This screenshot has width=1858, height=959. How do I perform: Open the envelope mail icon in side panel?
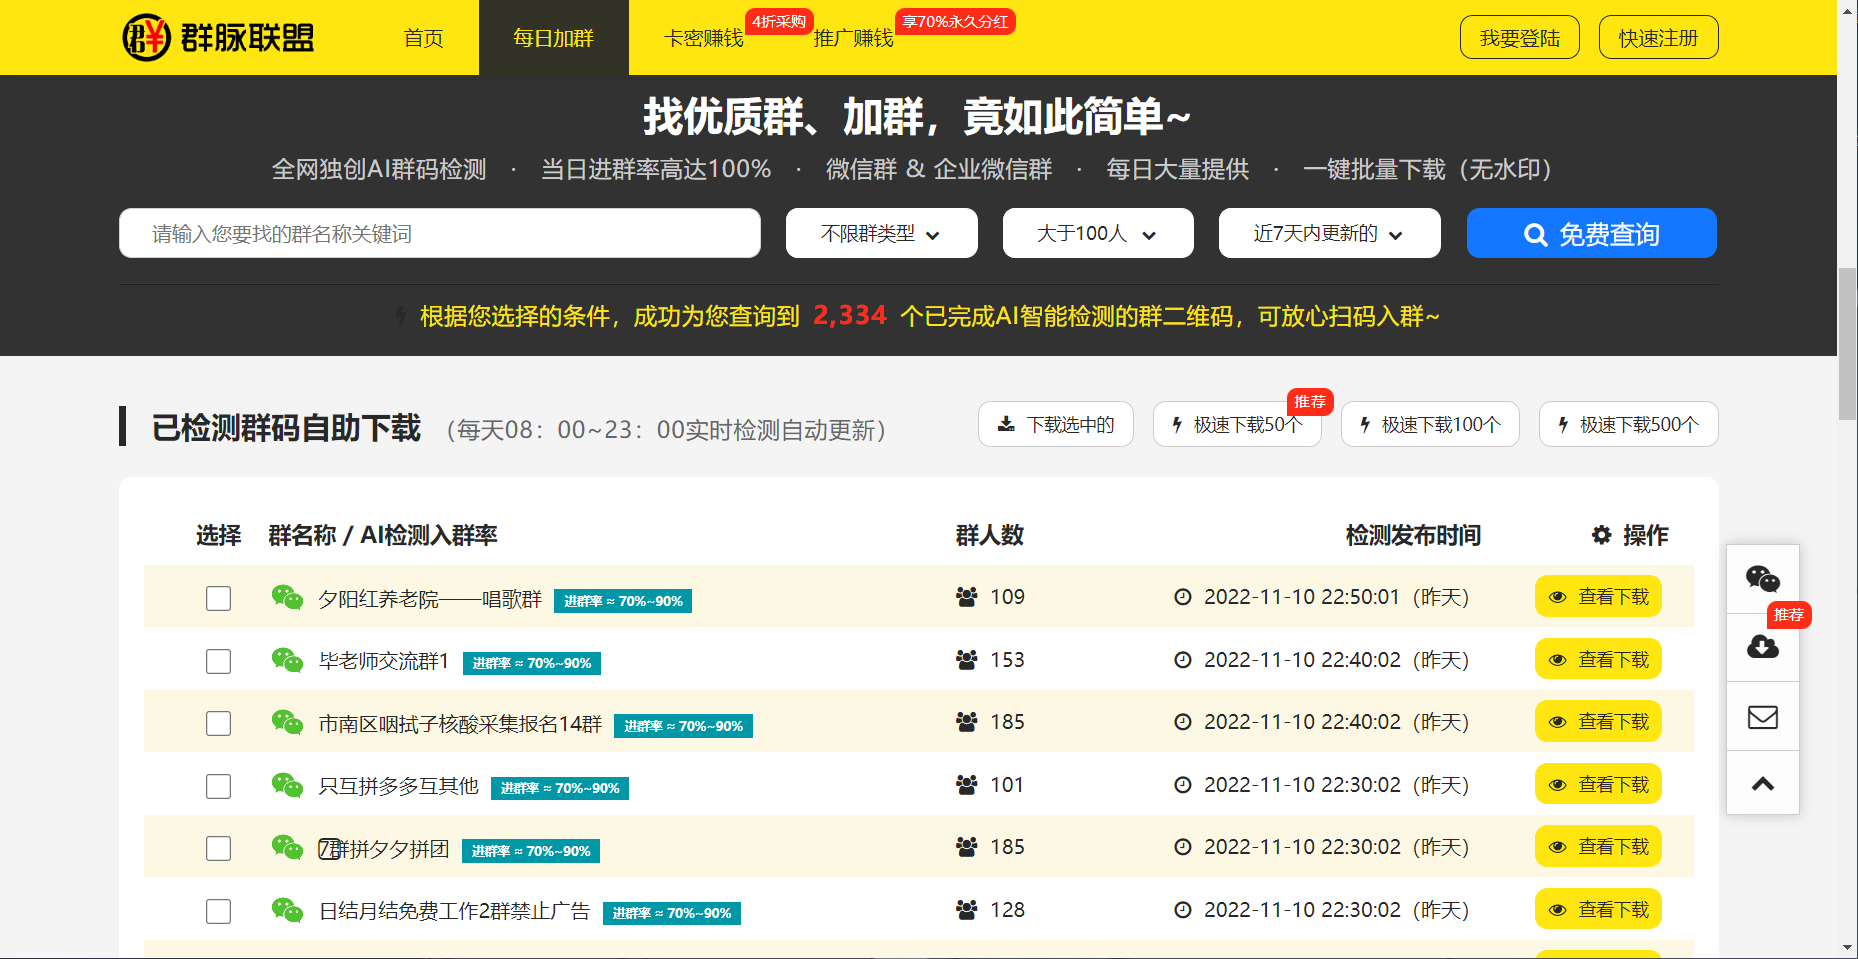click(1763, 717)
